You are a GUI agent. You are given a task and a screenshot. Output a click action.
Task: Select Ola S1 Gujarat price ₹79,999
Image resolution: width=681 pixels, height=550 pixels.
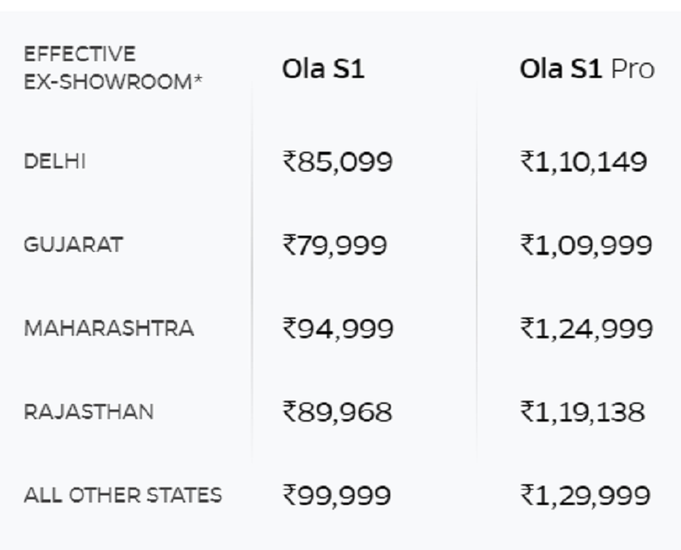(335, 245)
